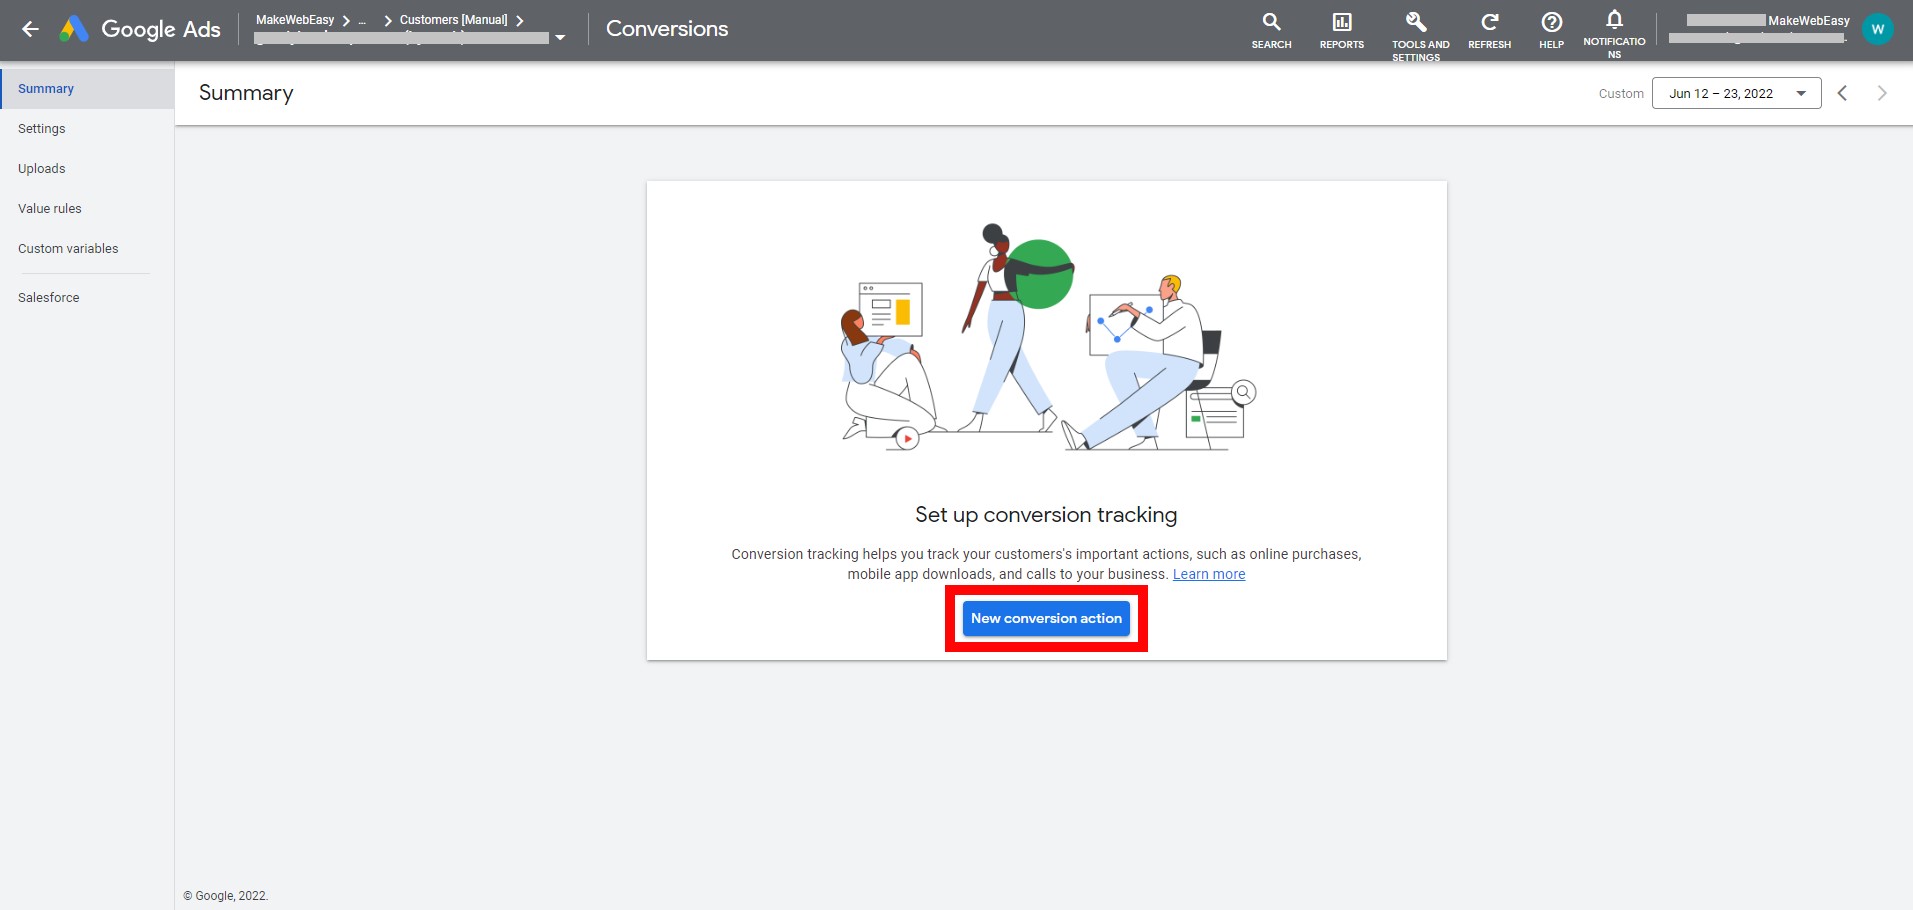Open the Jun 12 – 23, 2022 date picker

coord(1736,93)
